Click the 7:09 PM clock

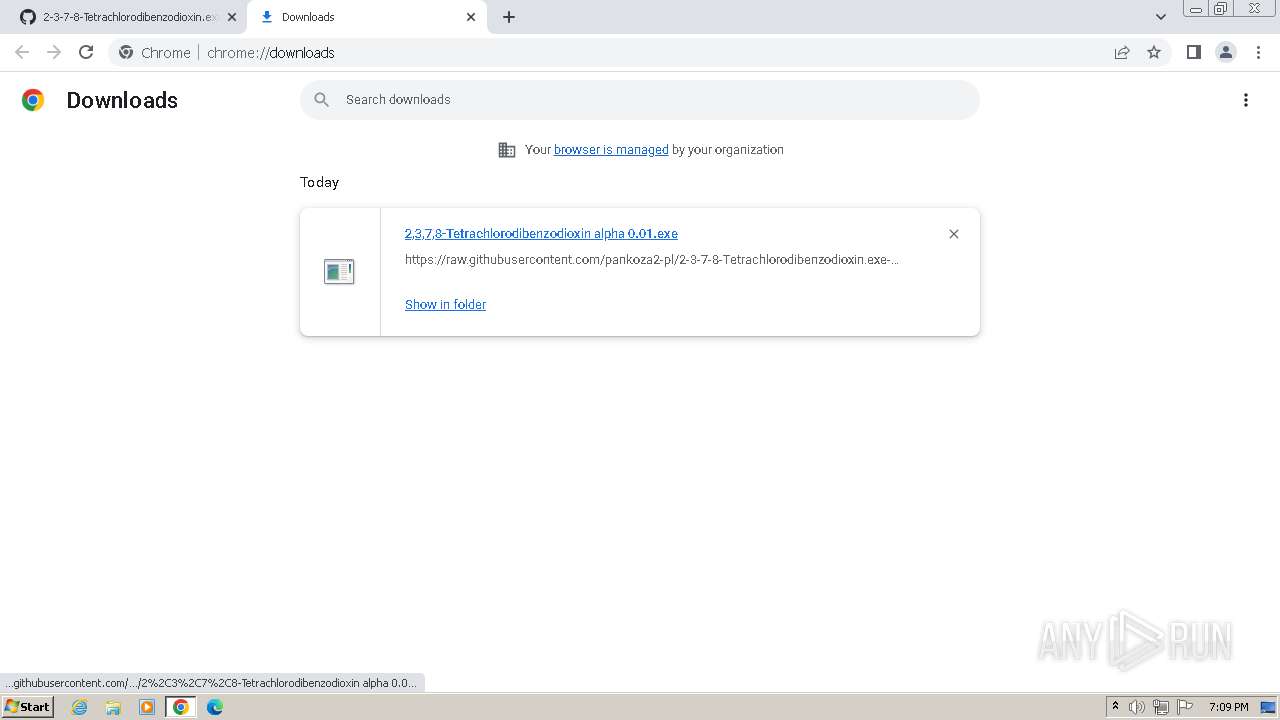point(1228,707)
